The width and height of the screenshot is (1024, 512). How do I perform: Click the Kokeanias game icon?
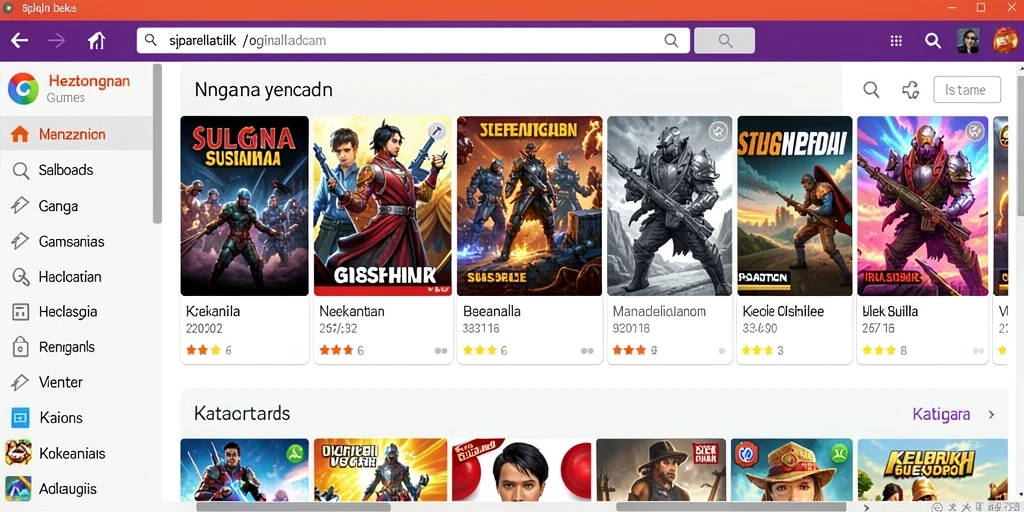[18, 453]
